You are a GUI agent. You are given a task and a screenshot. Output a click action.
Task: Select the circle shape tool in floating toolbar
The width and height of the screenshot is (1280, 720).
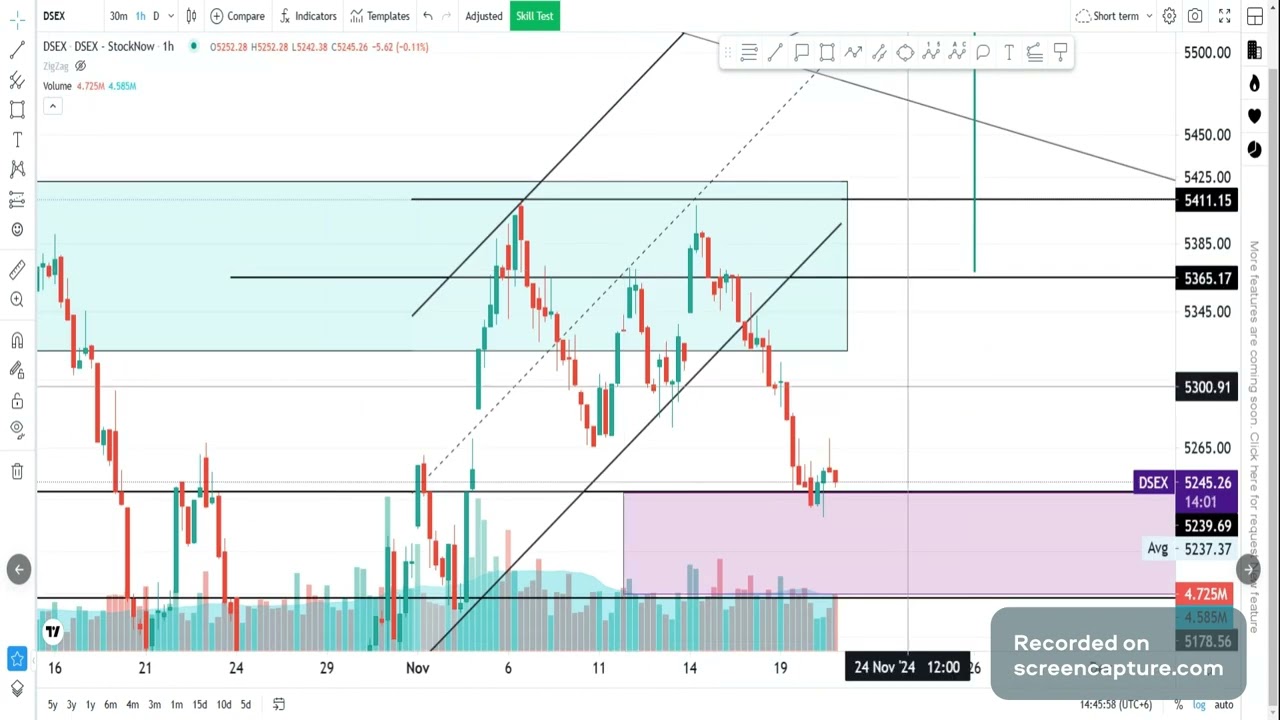pos(905,53)
